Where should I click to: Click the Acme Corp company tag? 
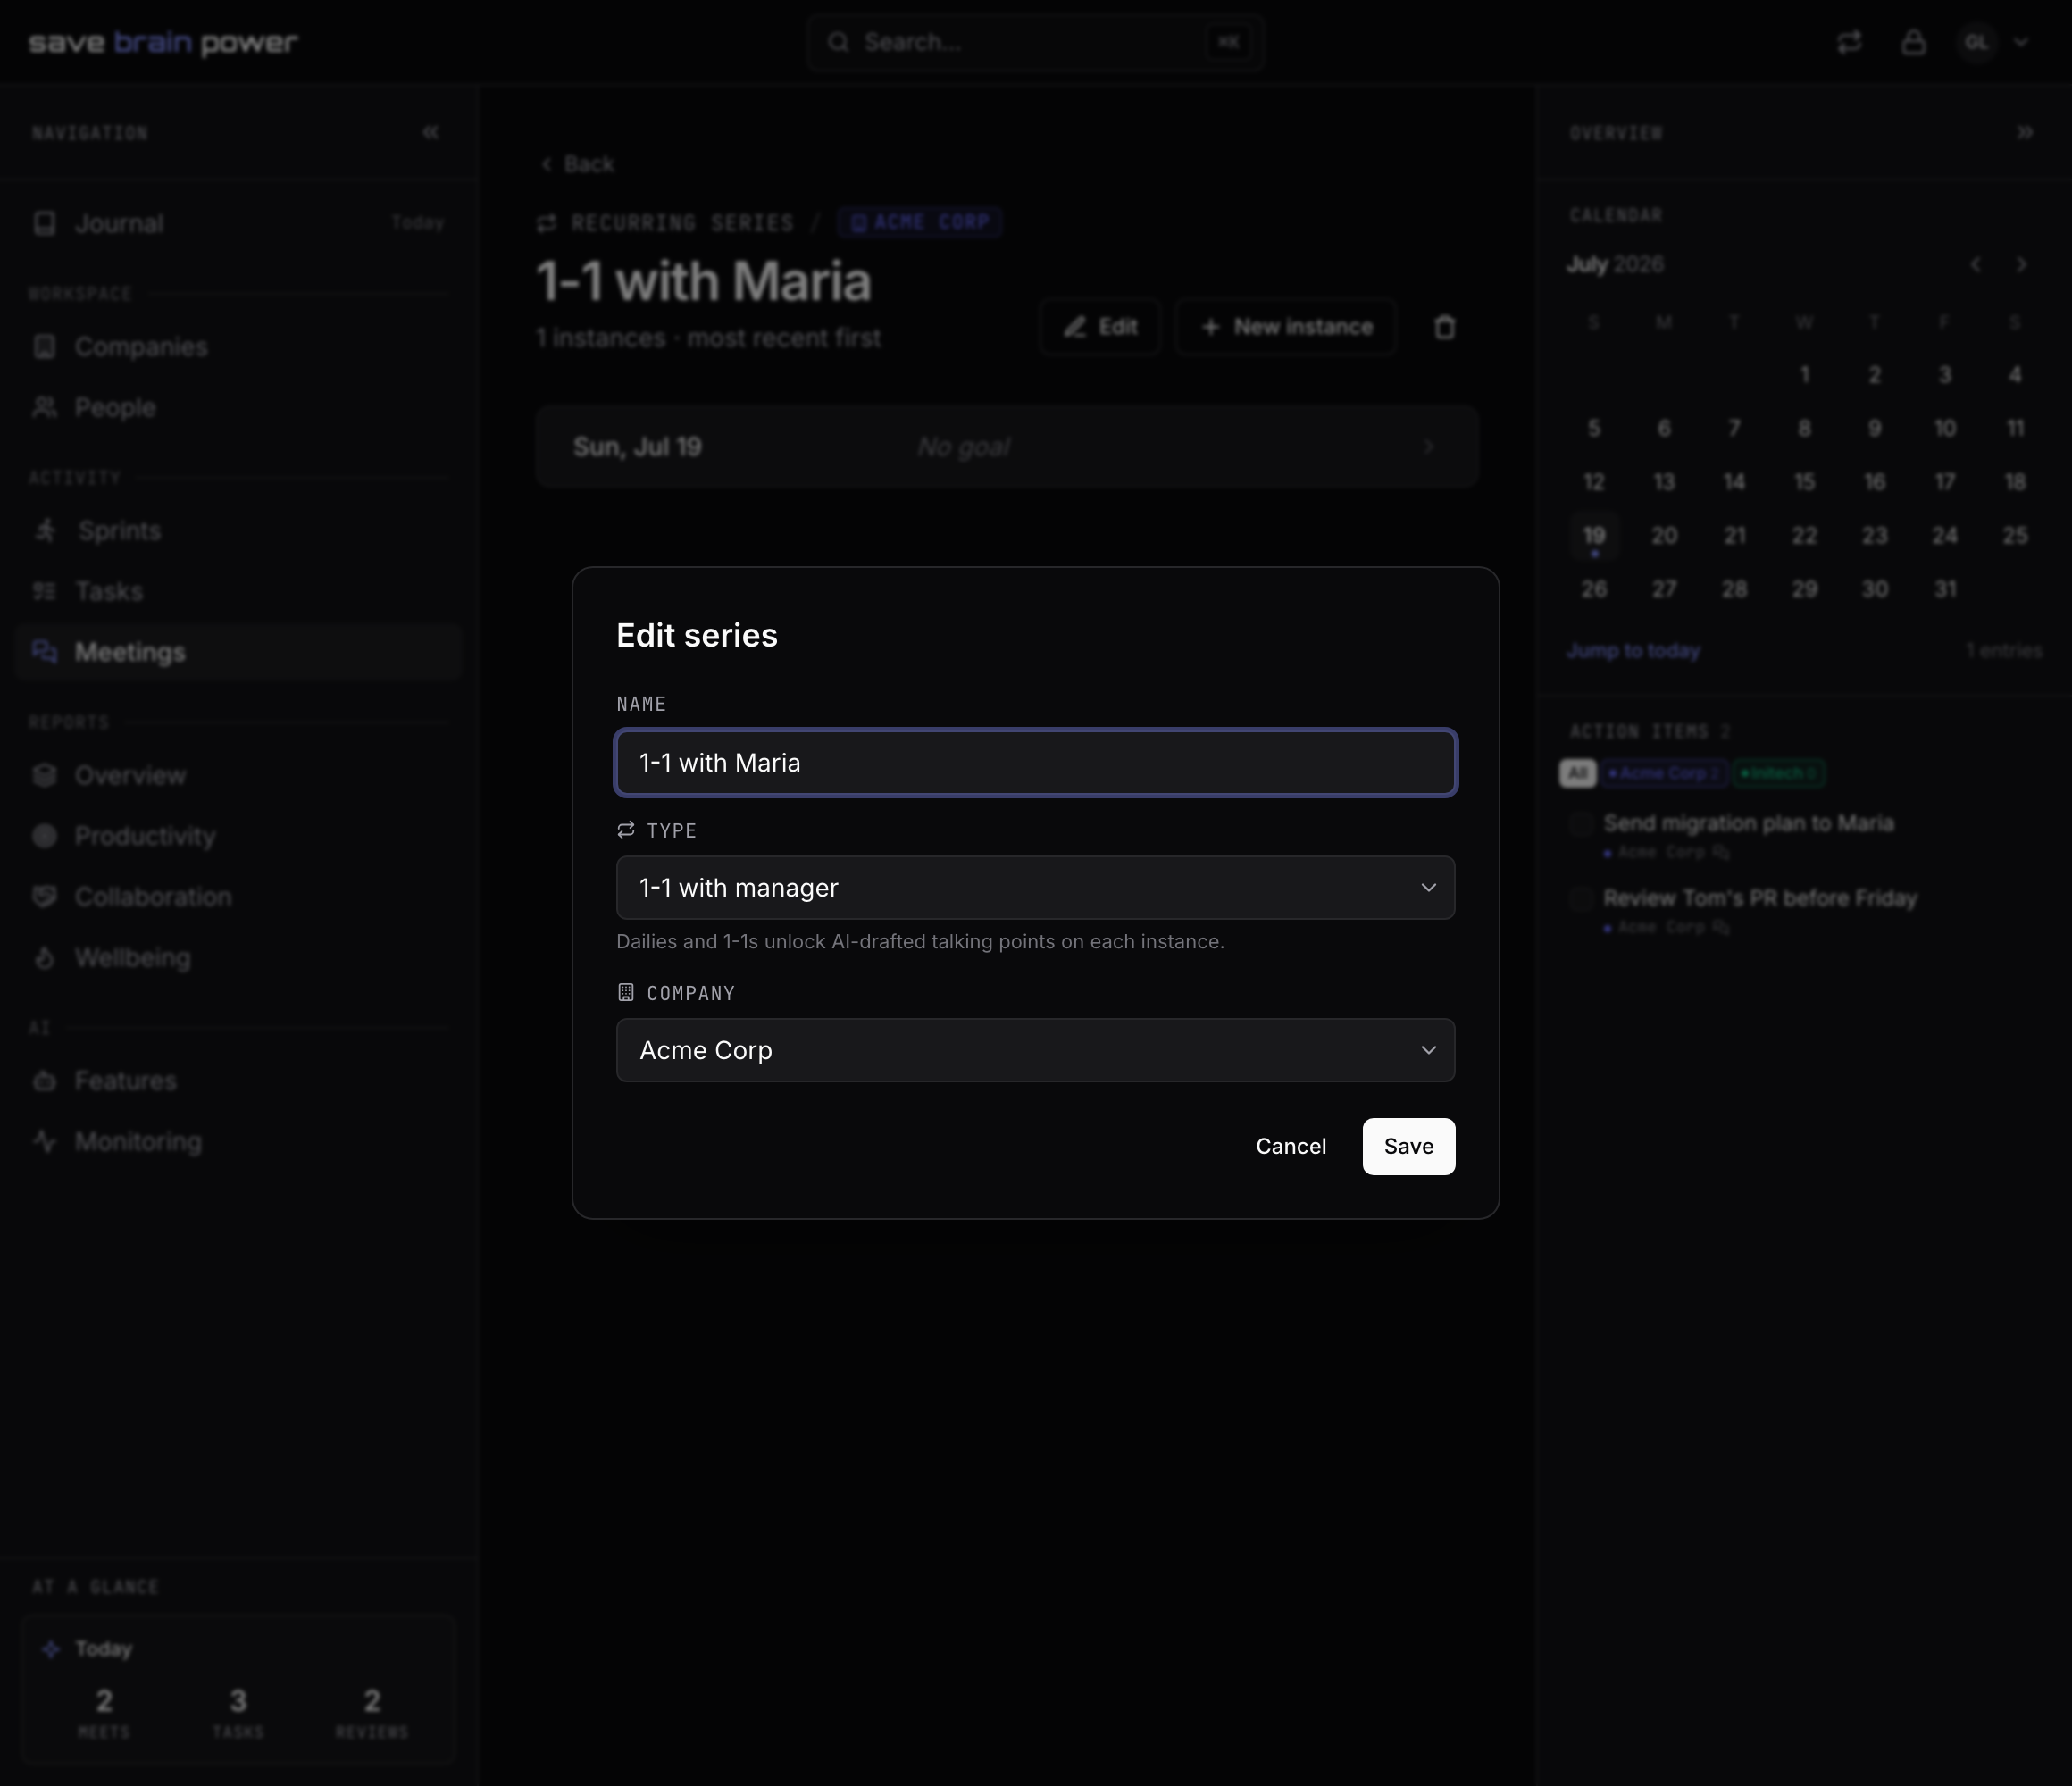920,222
